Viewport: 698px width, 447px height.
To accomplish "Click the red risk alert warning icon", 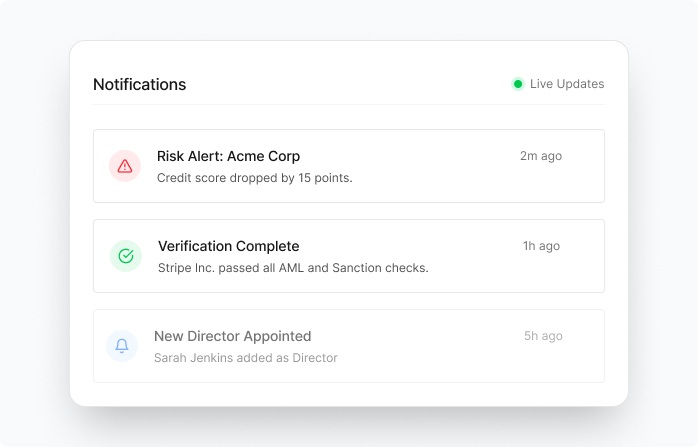I will click(x=125, y=166).
